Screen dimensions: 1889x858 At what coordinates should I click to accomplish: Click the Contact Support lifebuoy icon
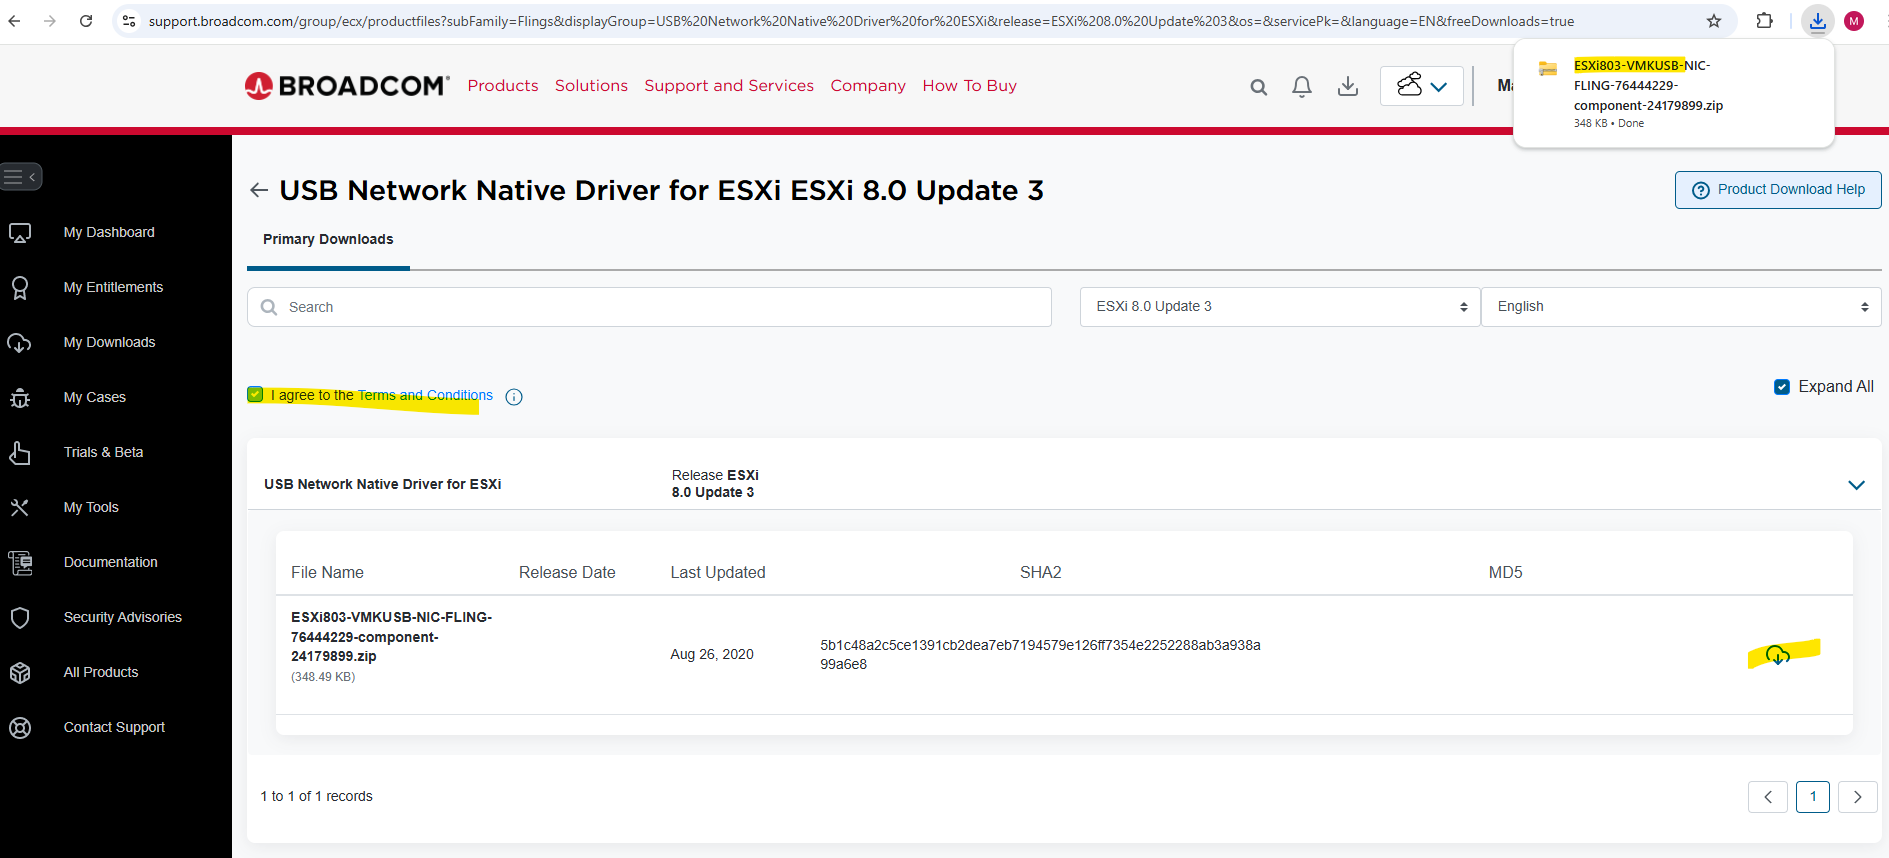point(20,728)
